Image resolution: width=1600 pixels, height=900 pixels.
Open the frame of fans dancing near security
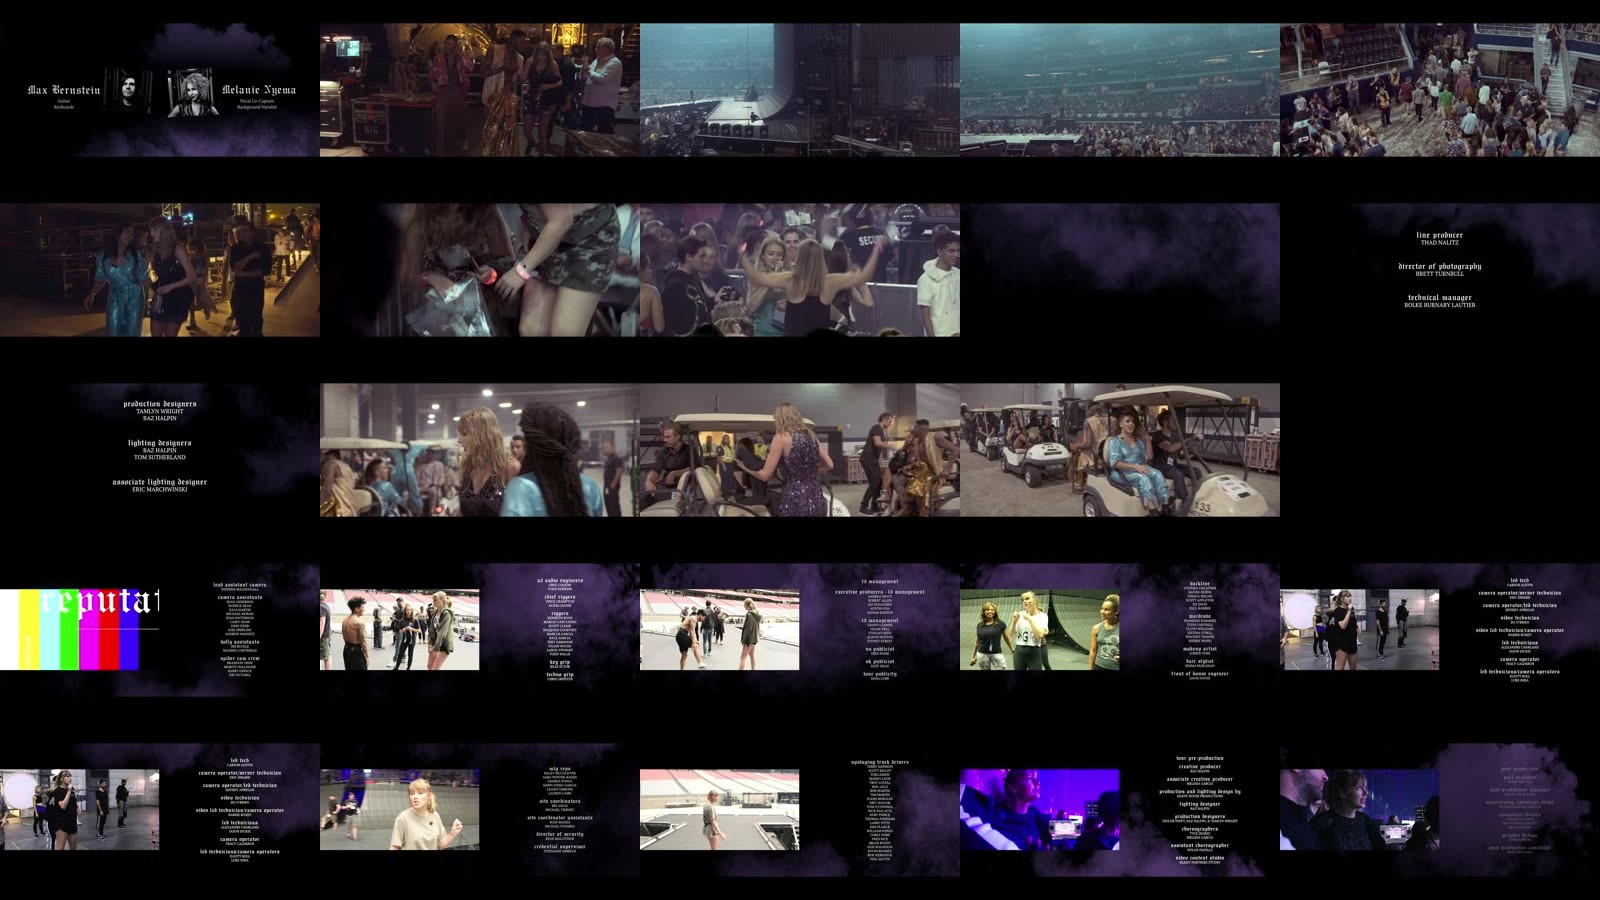click(x=800, y=270)
